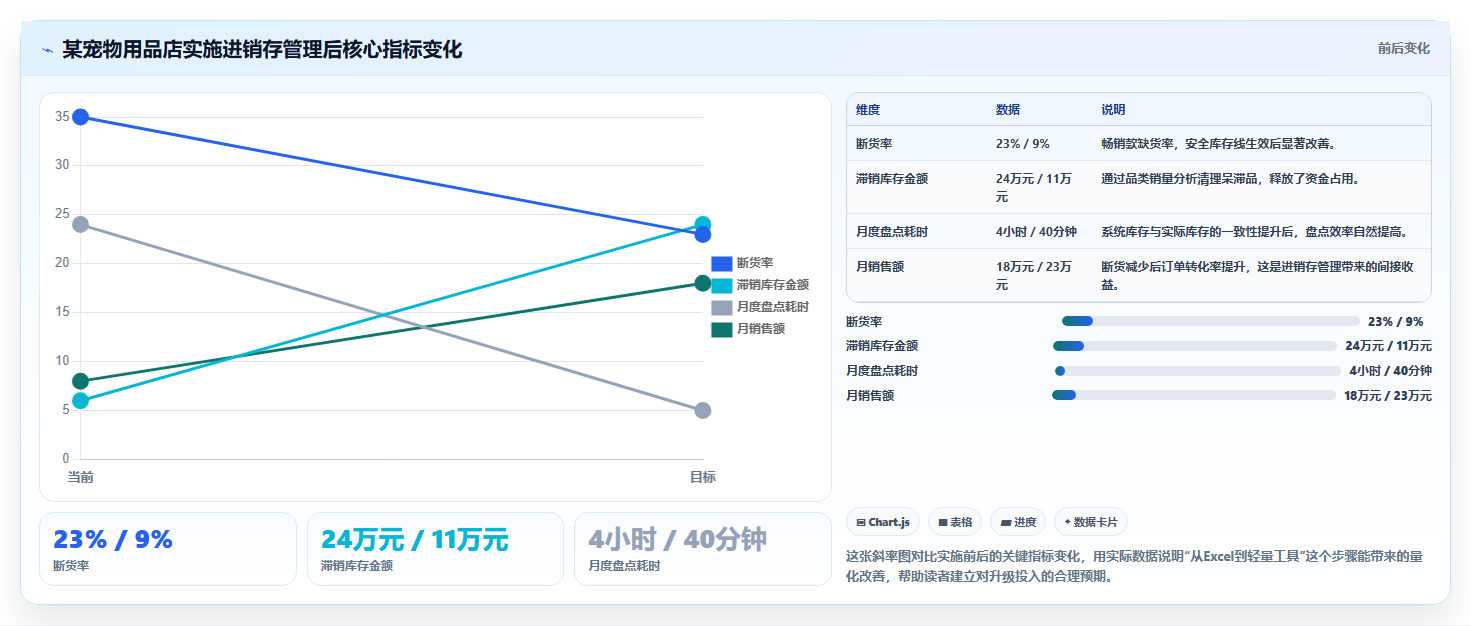The image size is (1471, 626).
Task: Click the green 月销售额 legend color box
Action: [722, 329]
